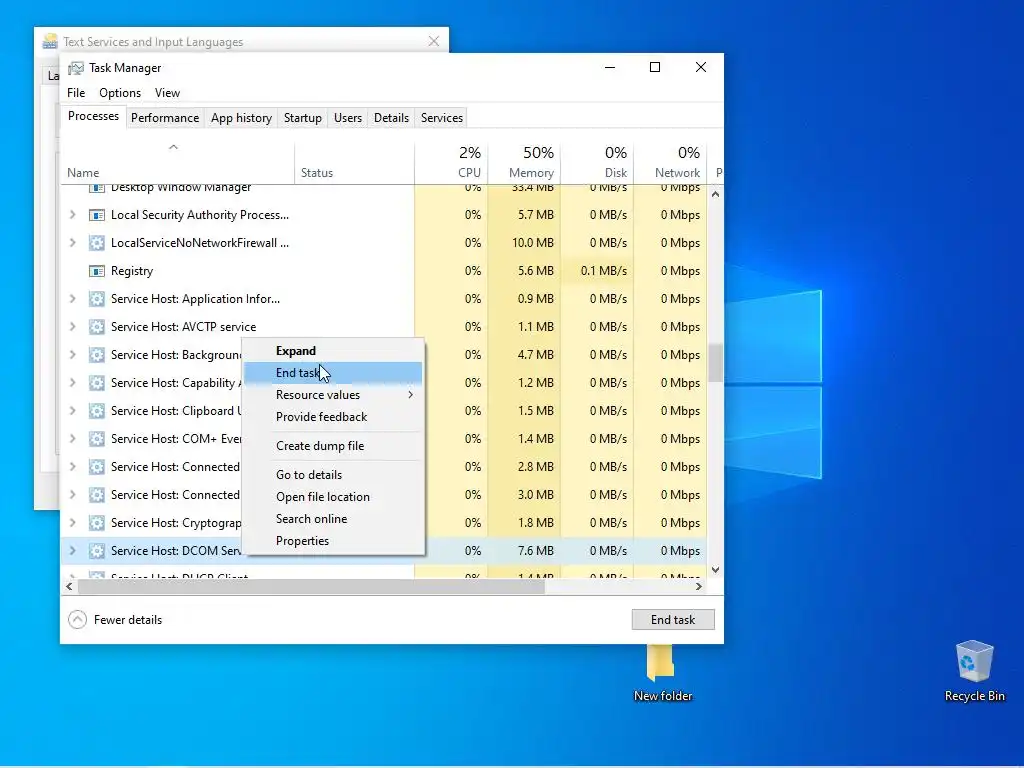1024x768 pixels.
Task: Sort by the Status column header
Action: point(355,163)
